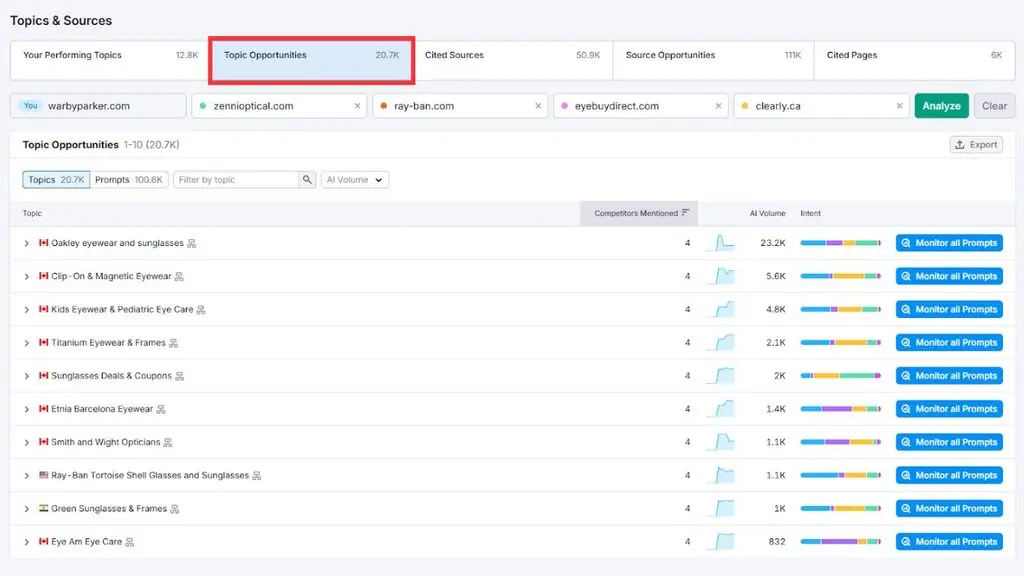
Task: Click the search magnifier in Filter by topic
Action: [307, 180]
